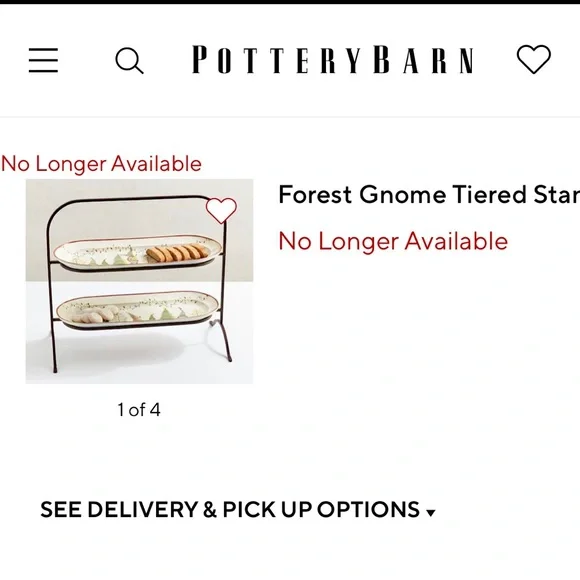Open the hamburger navigation menu
Image resolution: width=580 pixels, height=580 pixels.
pyautogui.click(x=44, y=60)
